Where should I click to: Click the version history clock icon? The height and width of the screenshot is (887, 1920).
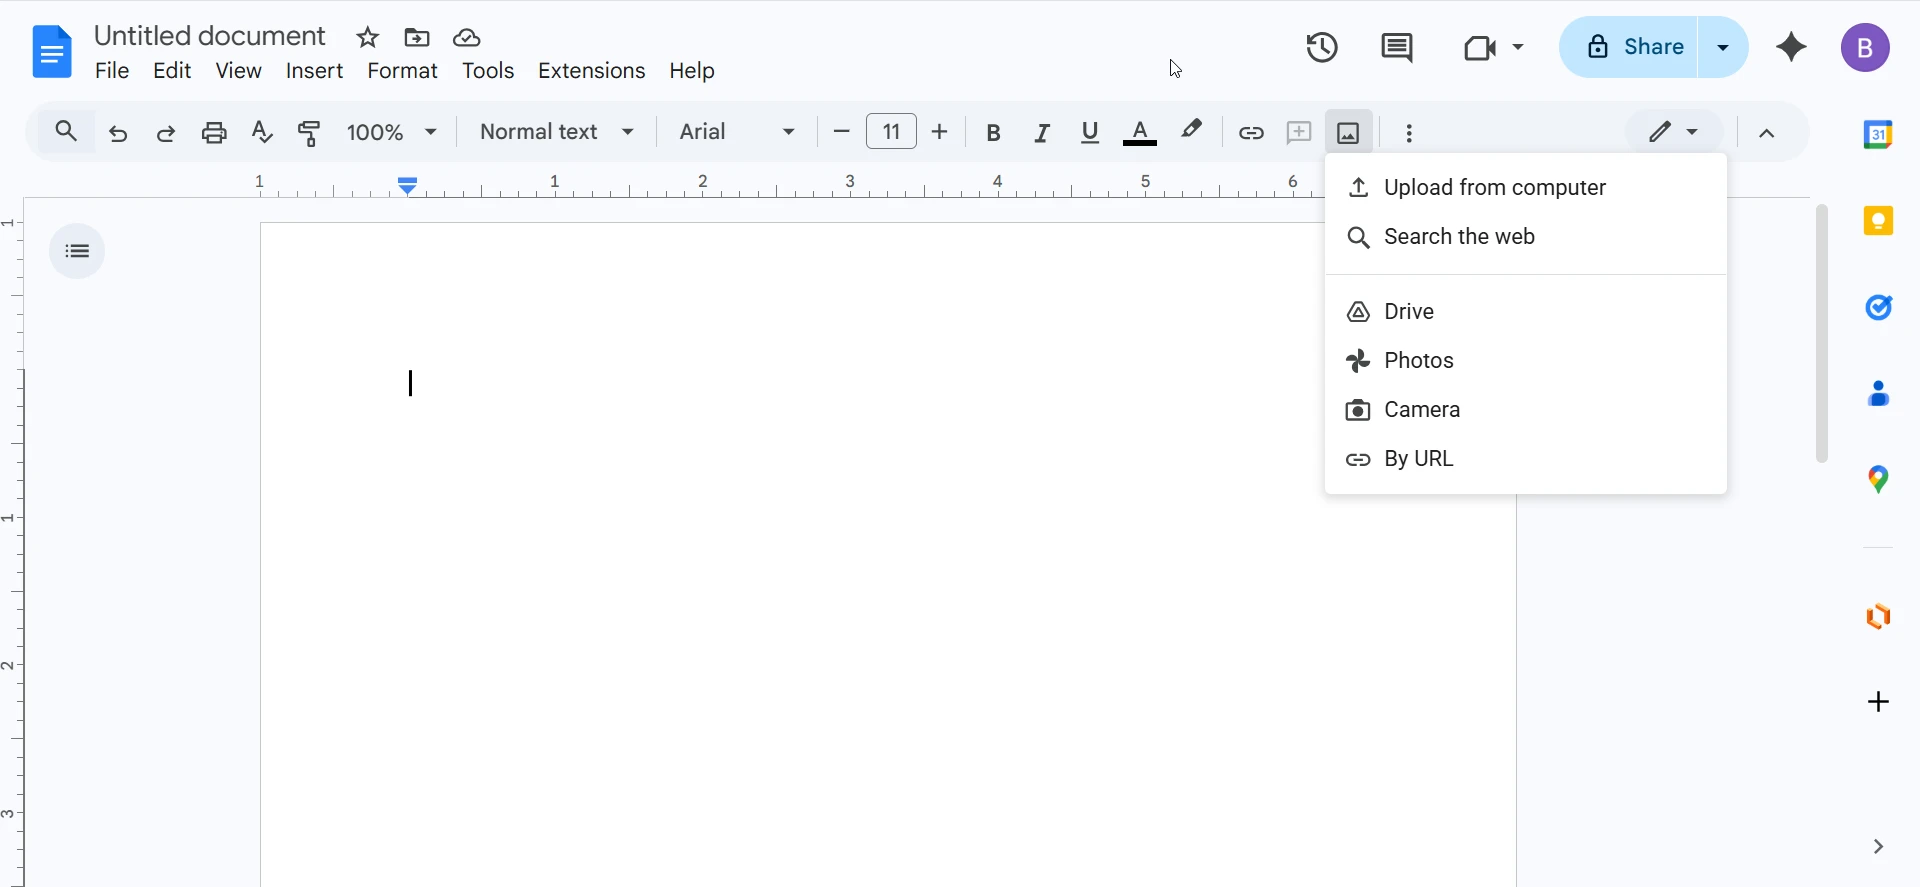pyautogui.click(x=1322, y=47)
